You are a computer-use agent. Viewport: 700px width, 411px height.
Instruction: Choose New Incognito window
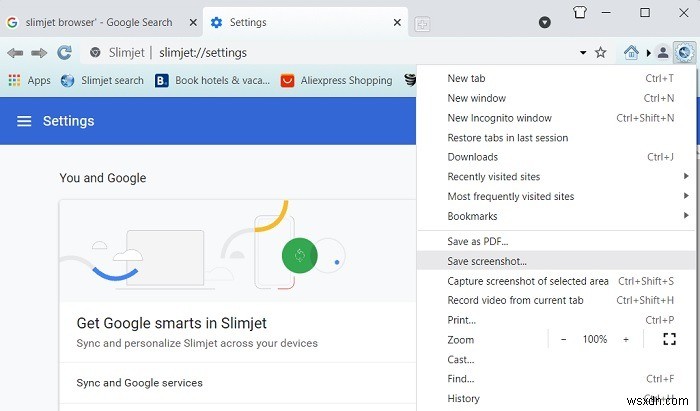pyautogui.click(x=499, y=118)
